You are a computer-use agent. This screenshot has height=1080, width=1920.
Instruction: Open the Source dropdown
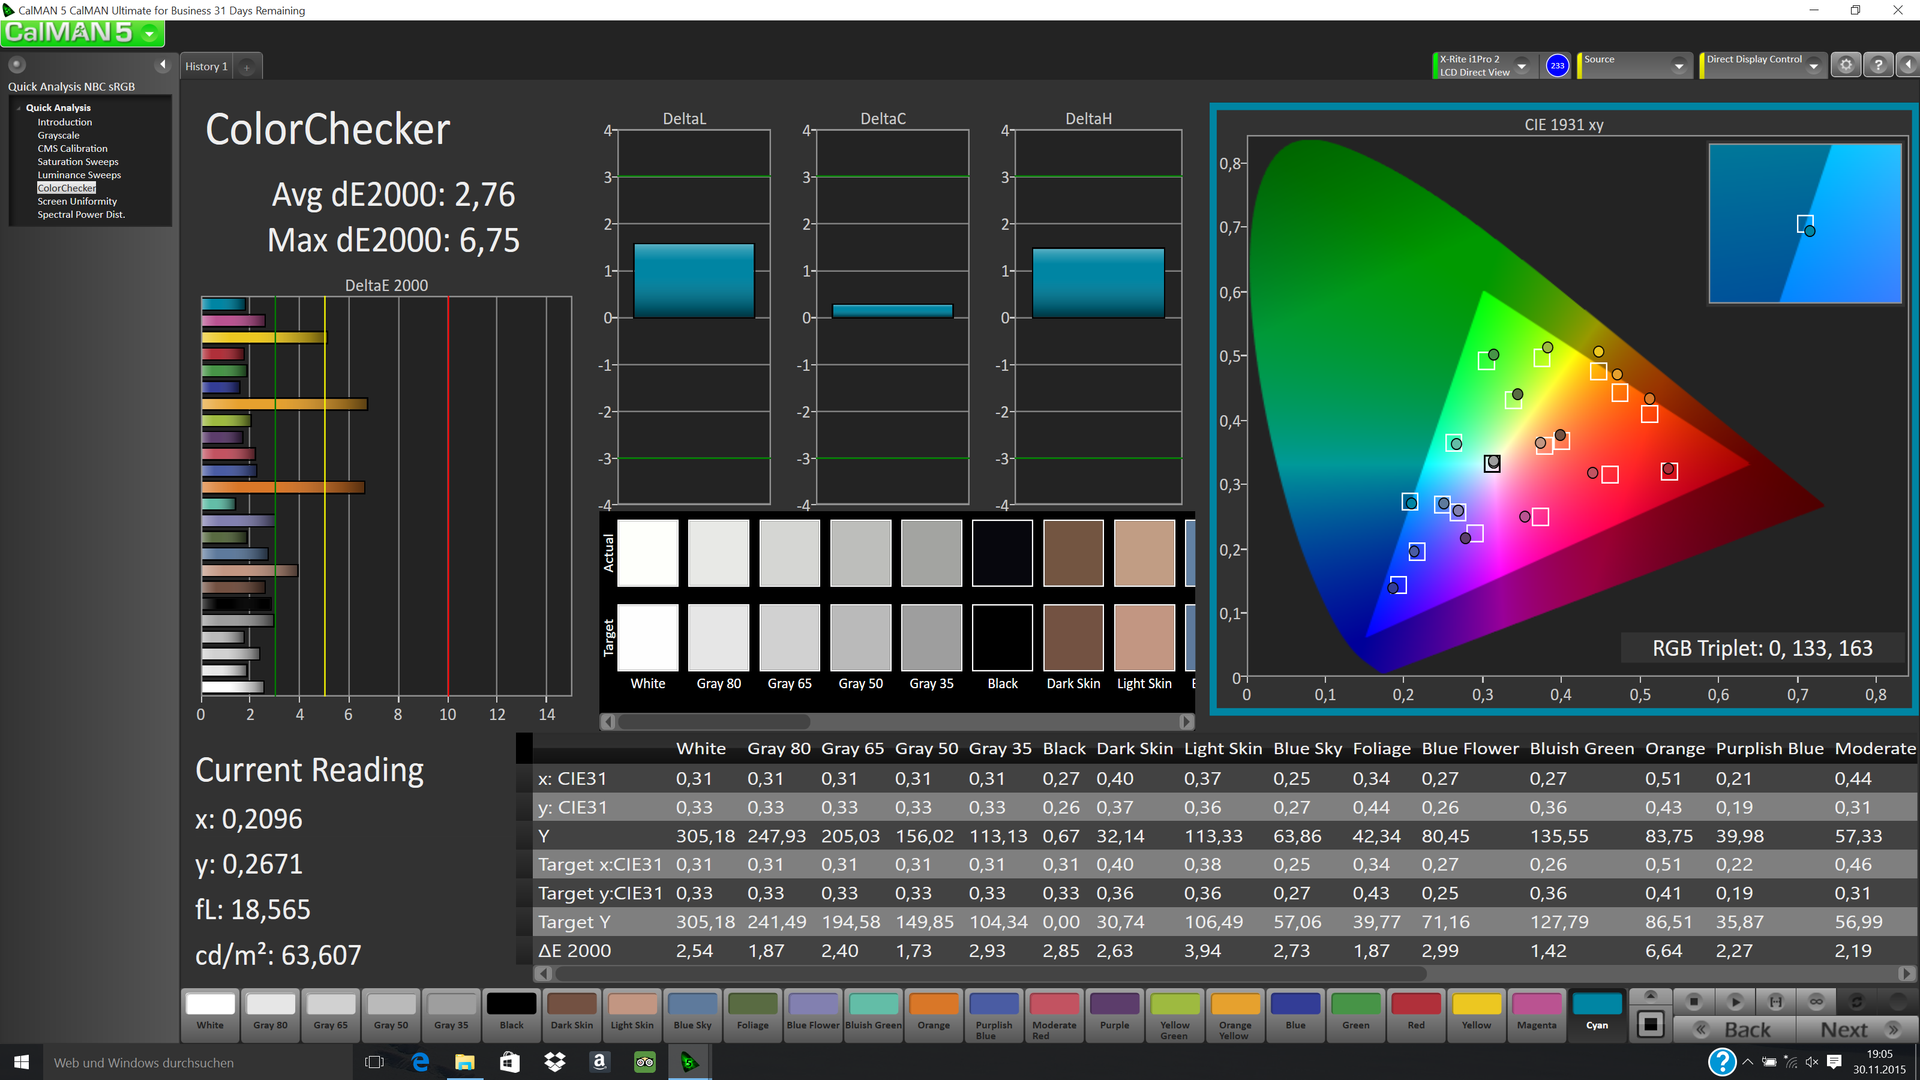(1679, 66)
